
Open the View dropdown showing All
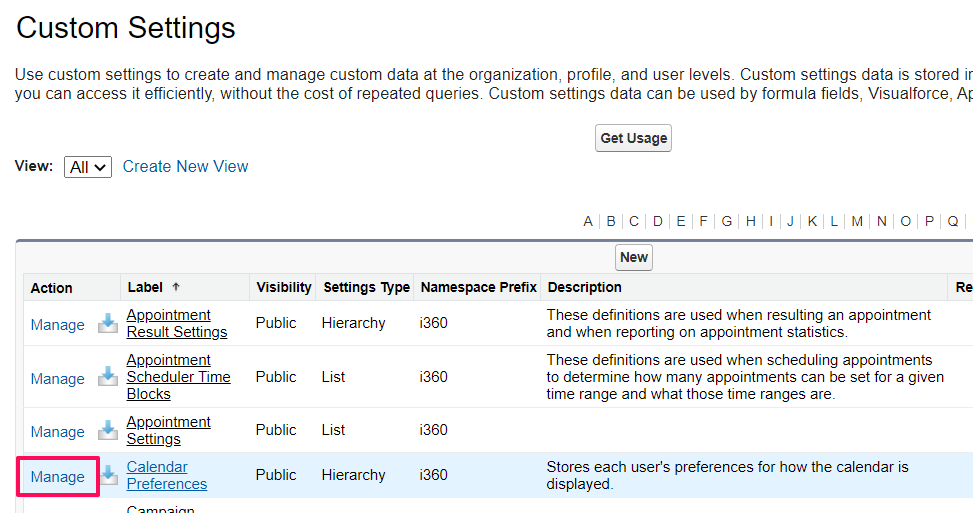click(x=87, y=167)
